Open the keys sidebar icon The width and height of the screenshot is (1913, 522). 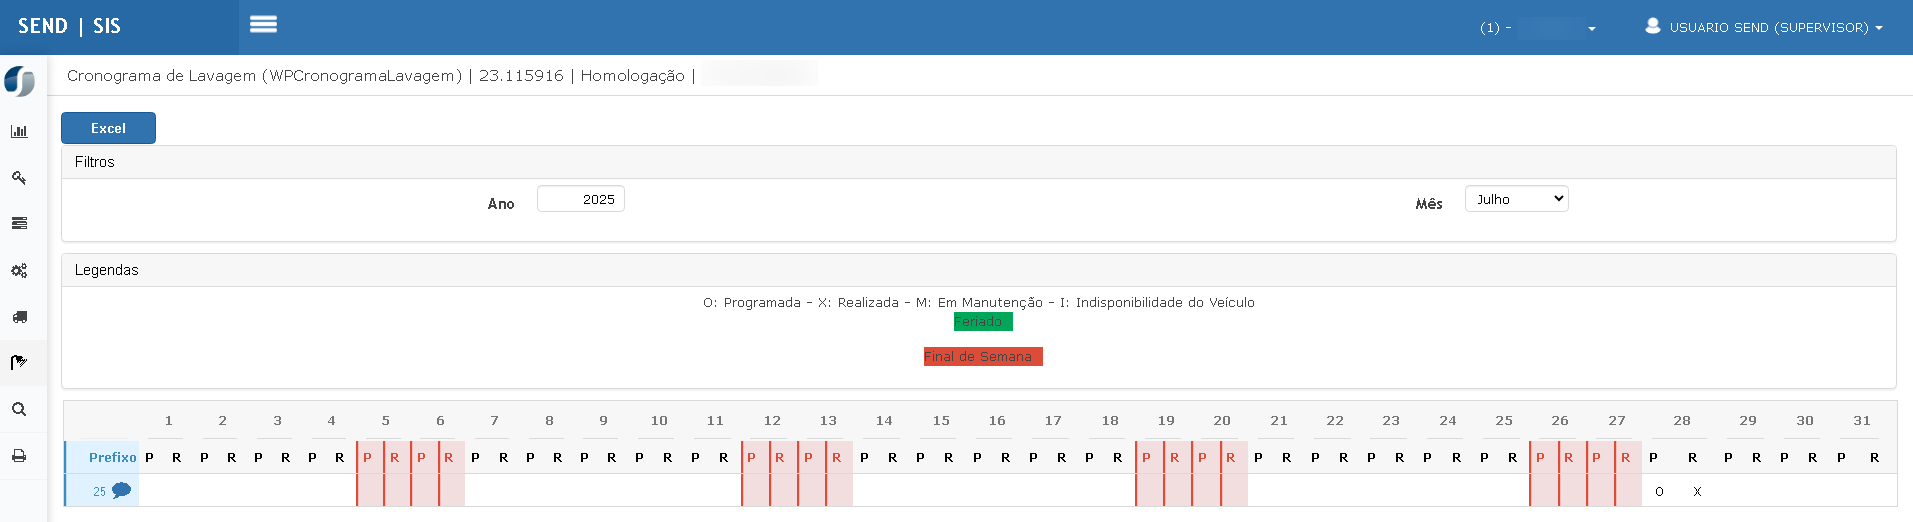19,178
